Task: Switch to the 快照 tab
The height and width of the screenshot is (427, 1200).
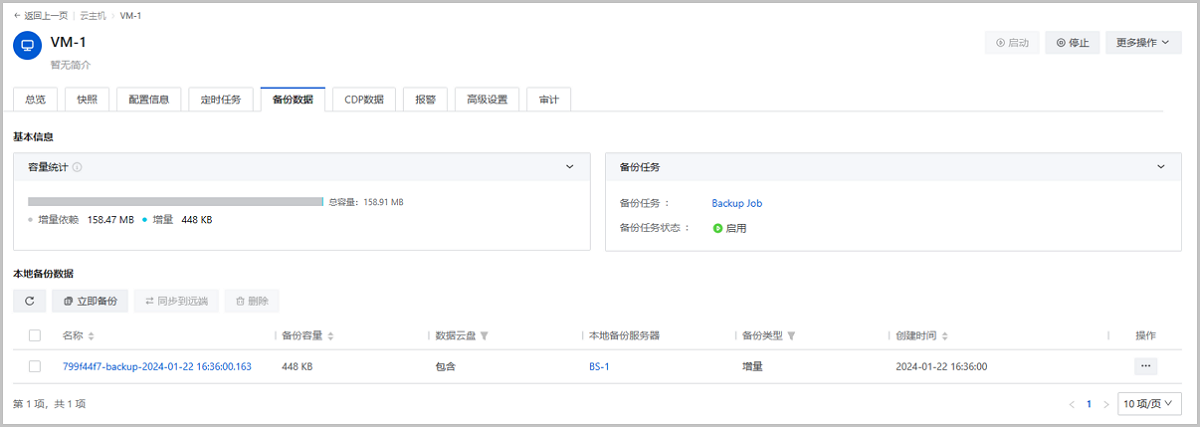Action: pyautogui.click(x=87, y=100)
